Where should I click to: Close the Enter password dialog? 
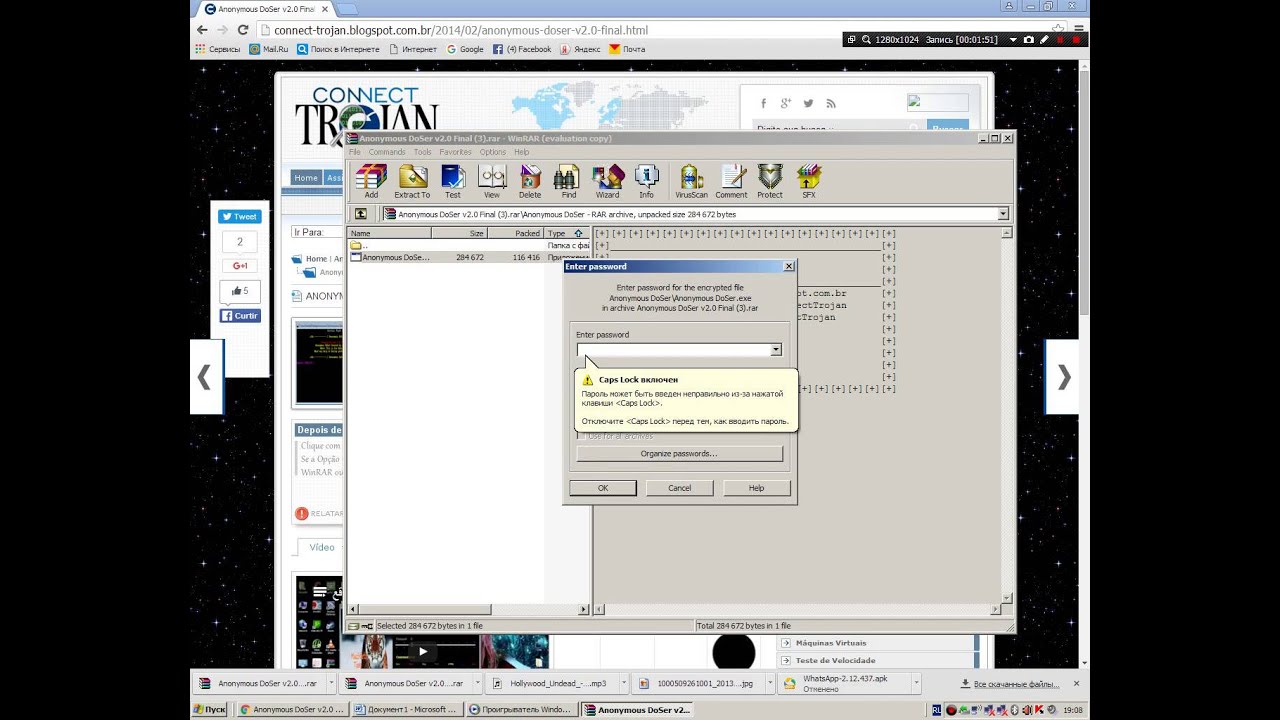point(789,266)
